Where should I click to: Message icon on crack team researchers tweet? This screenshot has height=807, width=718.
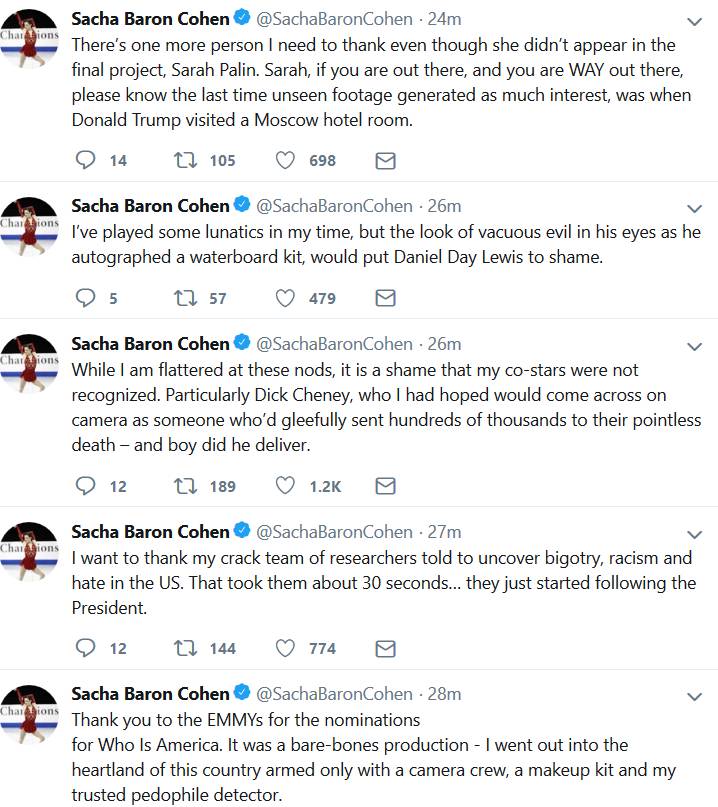(x=385, y=648)
